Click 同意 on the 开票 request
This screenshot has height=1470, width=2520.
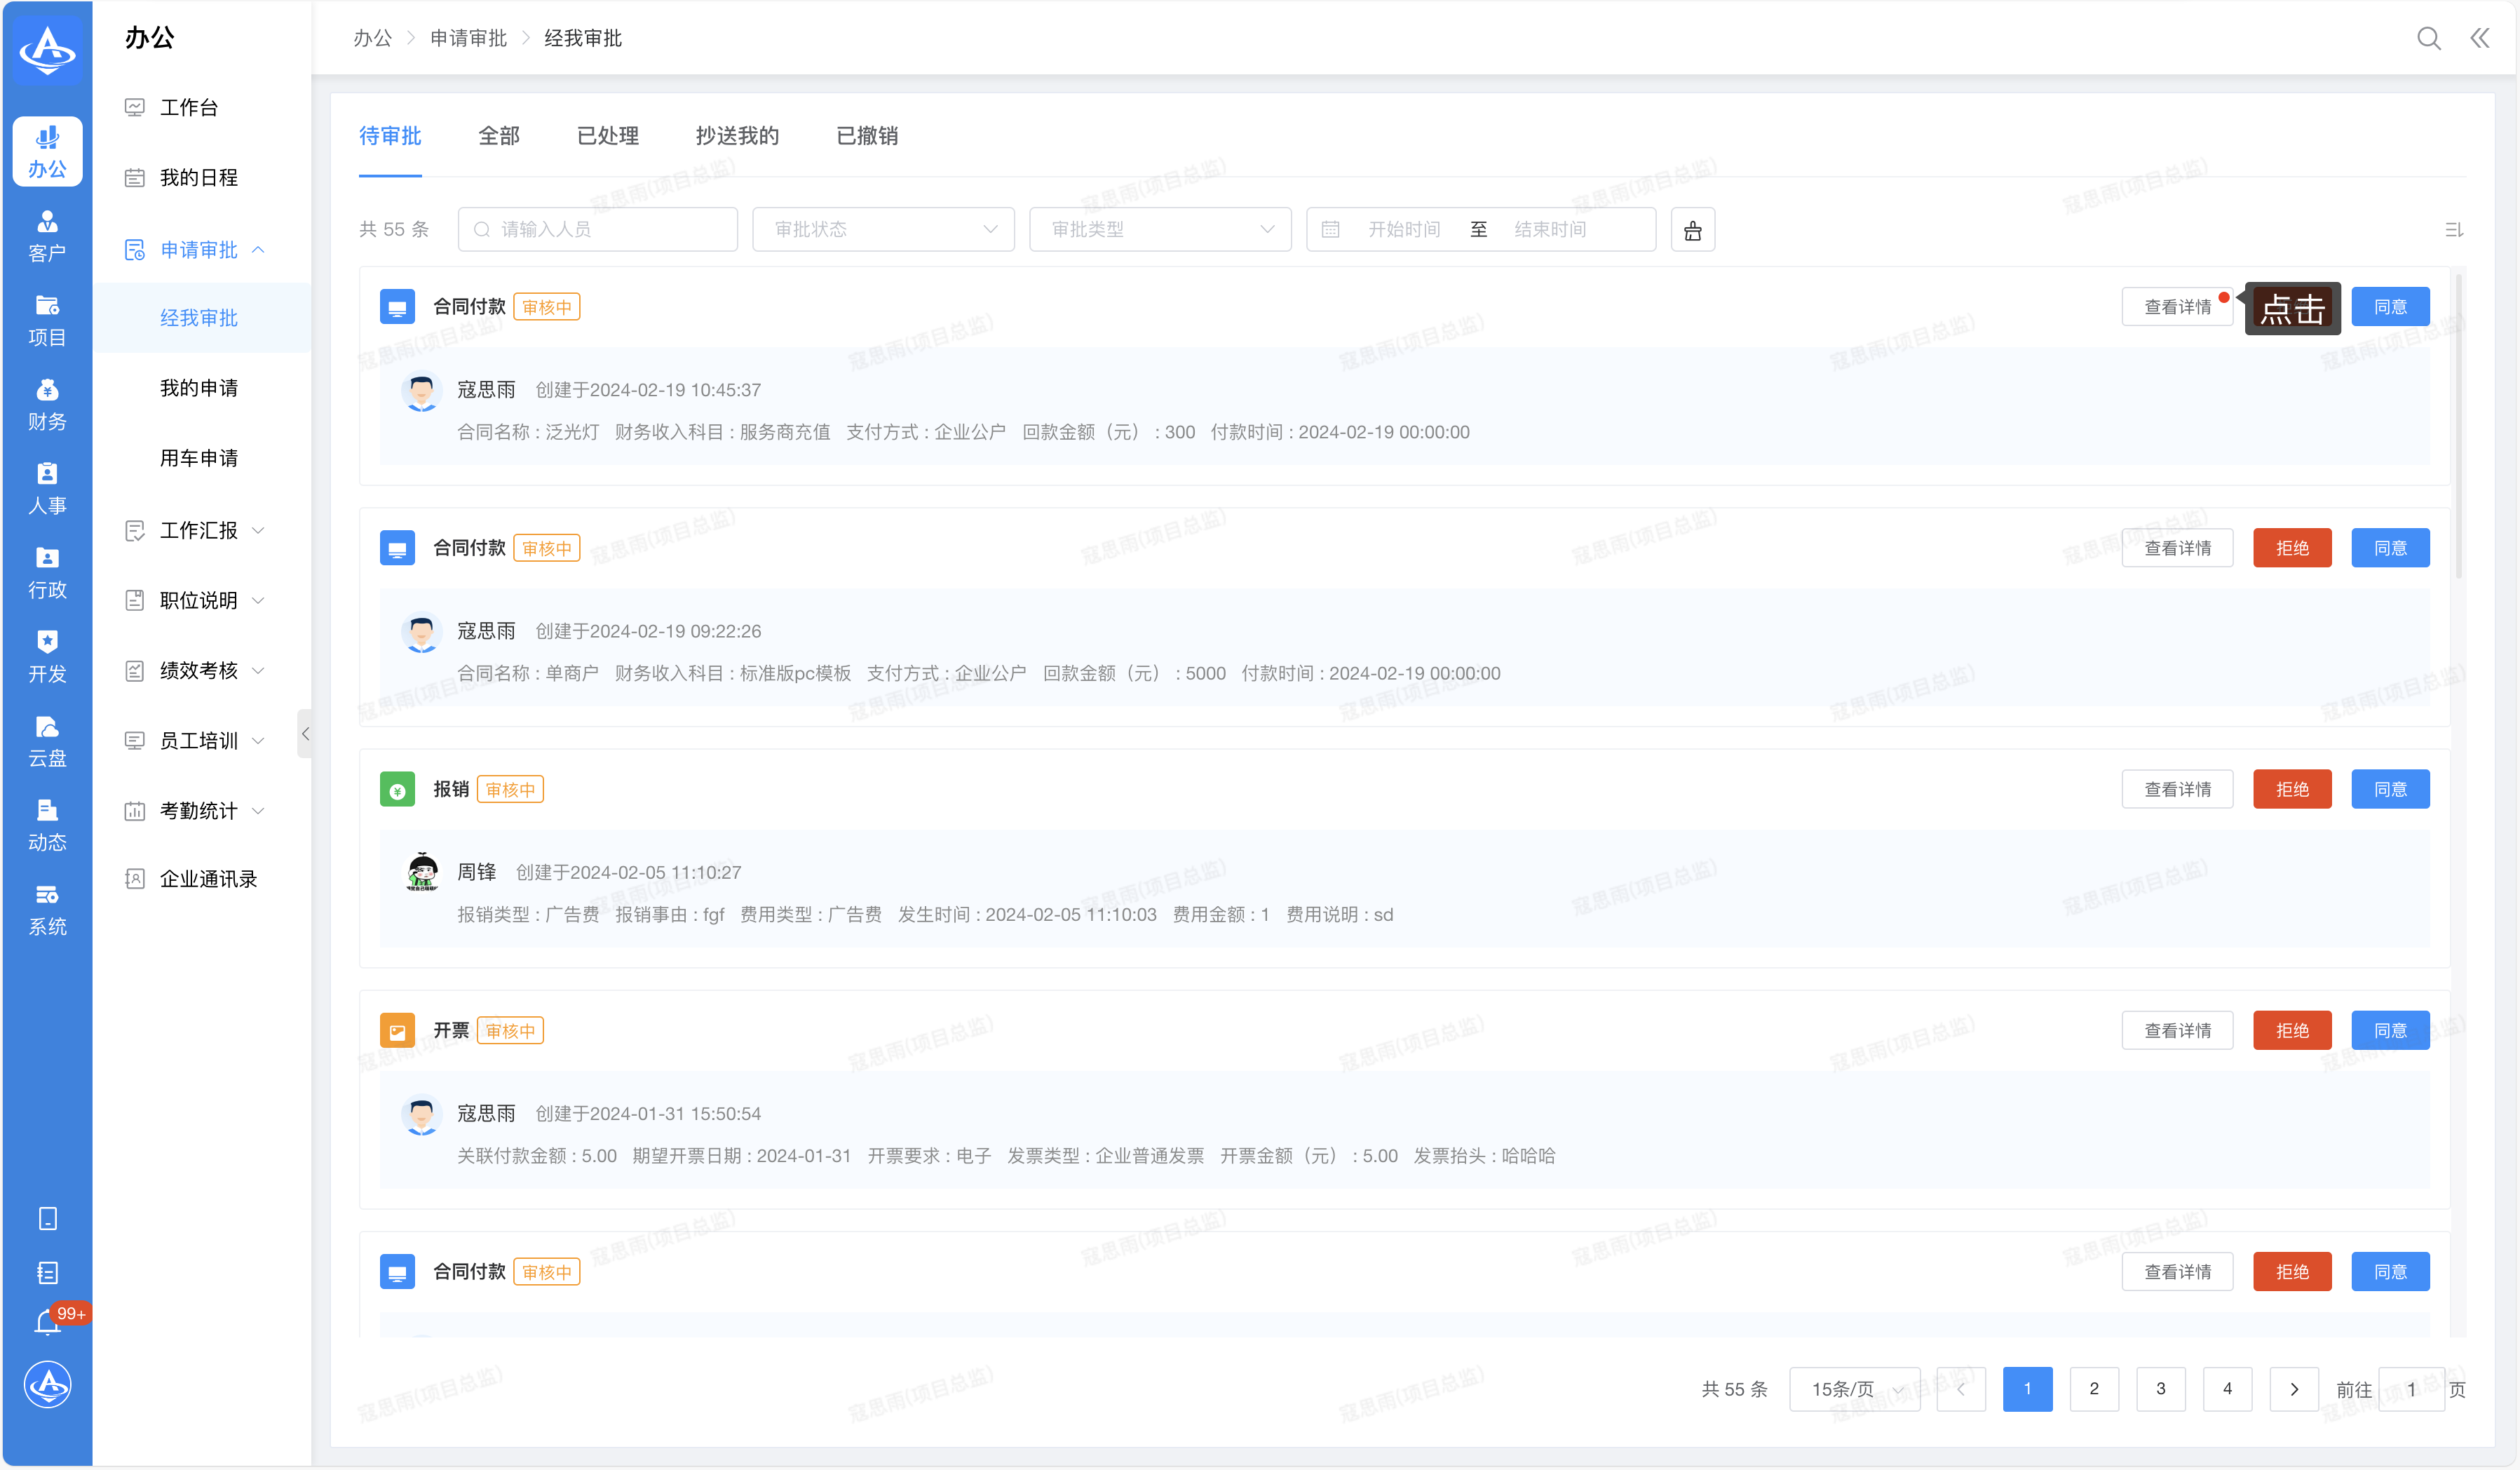pyautogui.click(x=2390, y=1030)
